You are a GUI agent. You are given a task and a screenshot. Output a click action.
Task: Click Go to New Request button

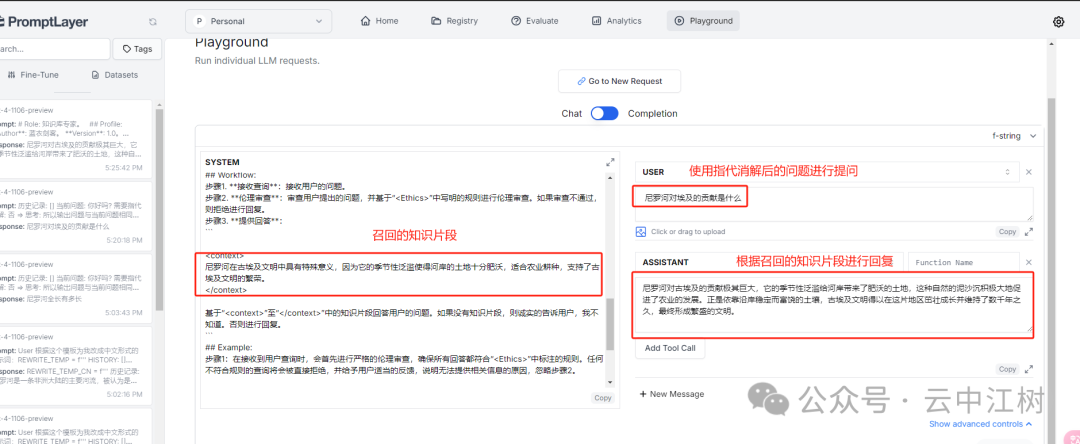pos(619,81)
